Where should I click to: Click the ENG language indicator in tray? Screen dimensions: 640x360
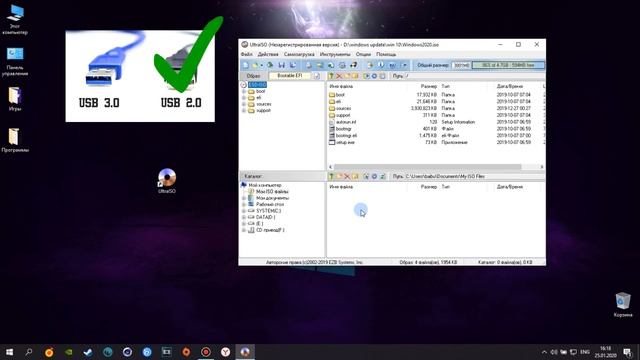coord(584,352)
